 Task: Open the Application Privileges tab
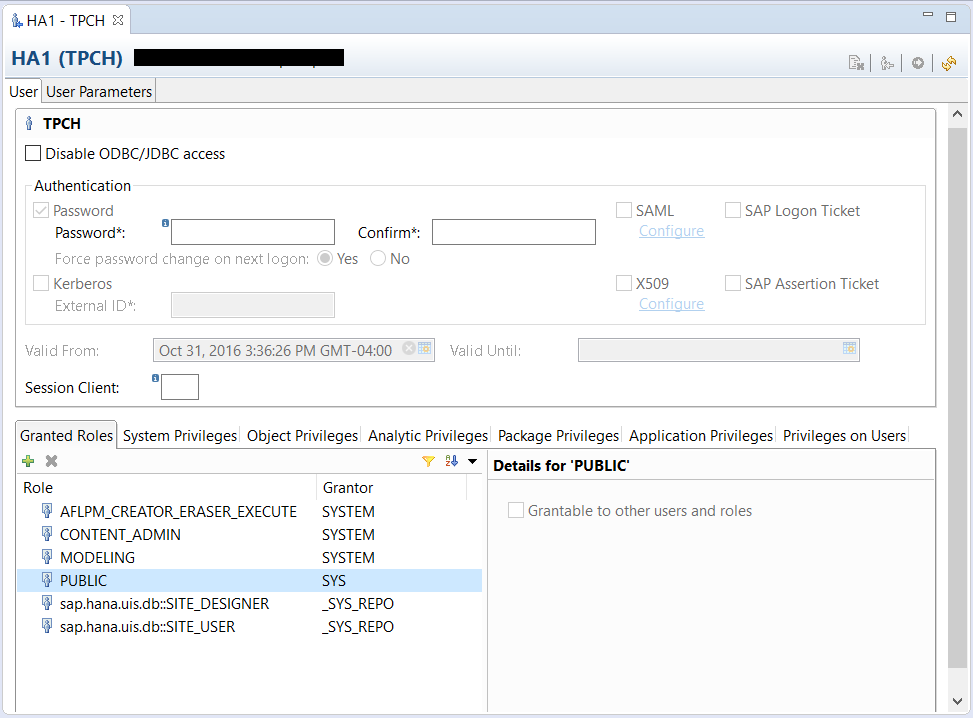pos(701,436)
